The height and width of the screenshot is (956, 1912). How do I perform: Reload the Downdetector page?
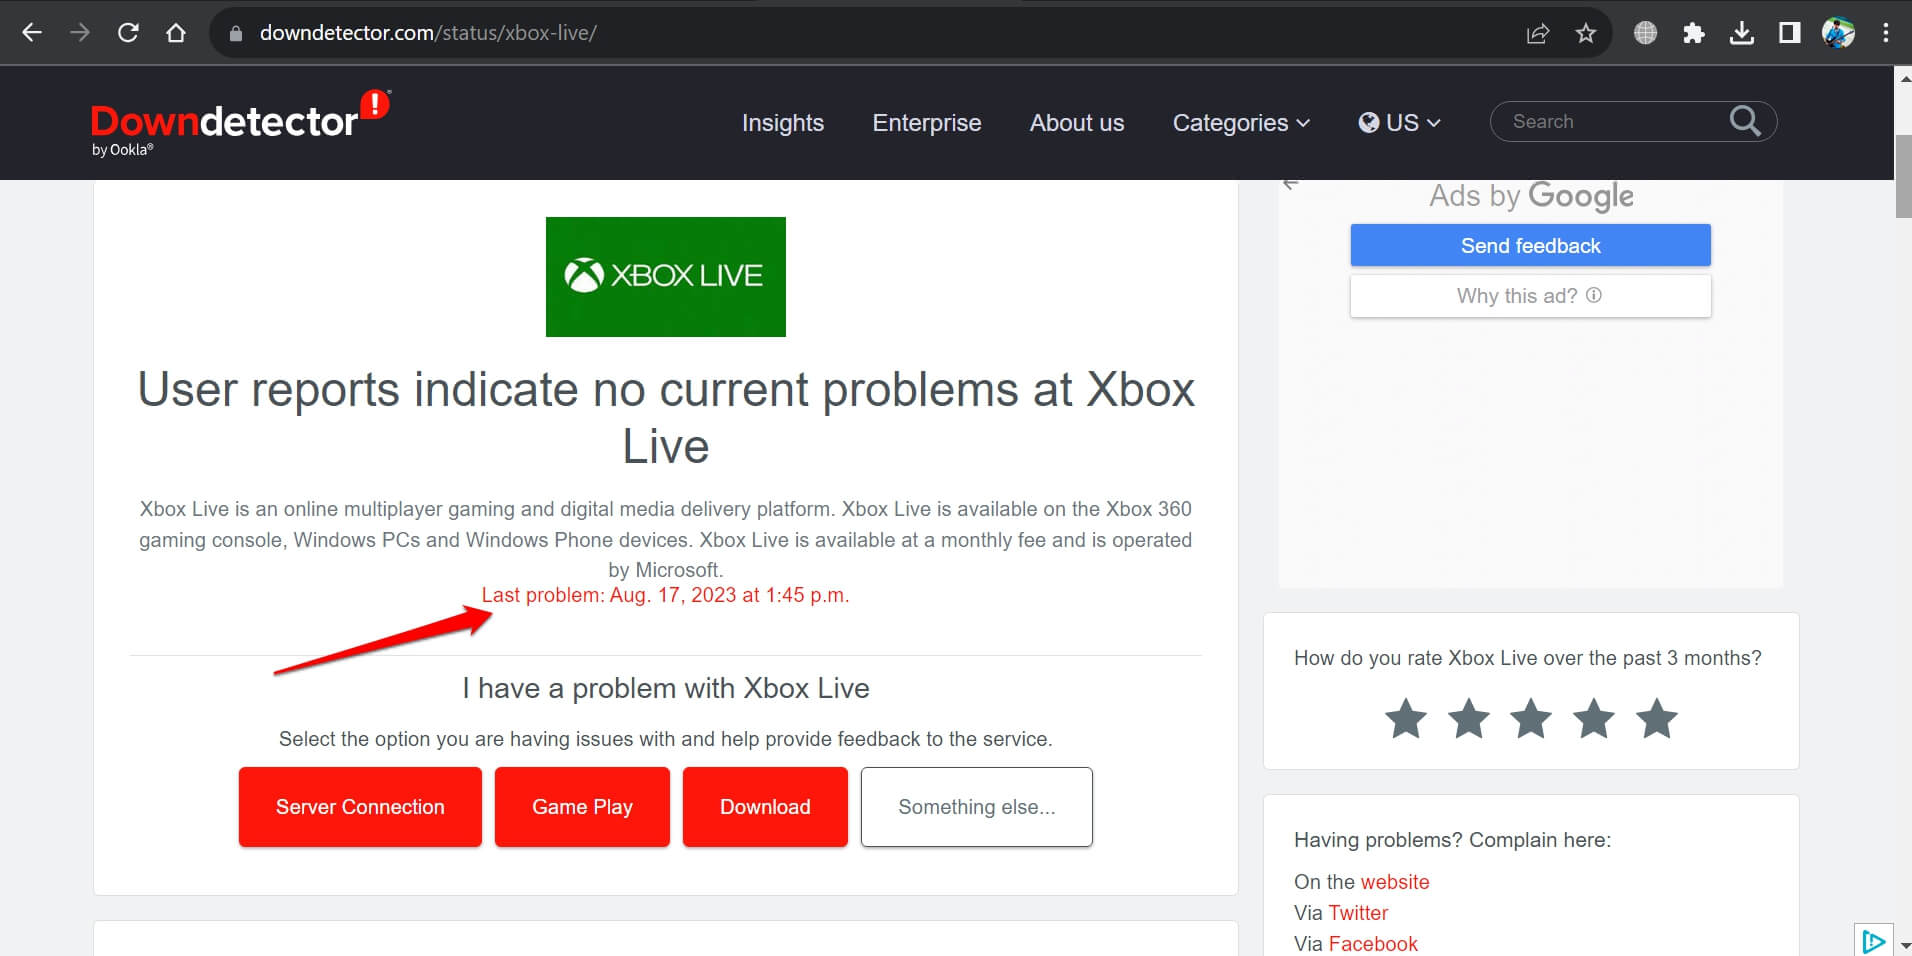tap(128, 33)
